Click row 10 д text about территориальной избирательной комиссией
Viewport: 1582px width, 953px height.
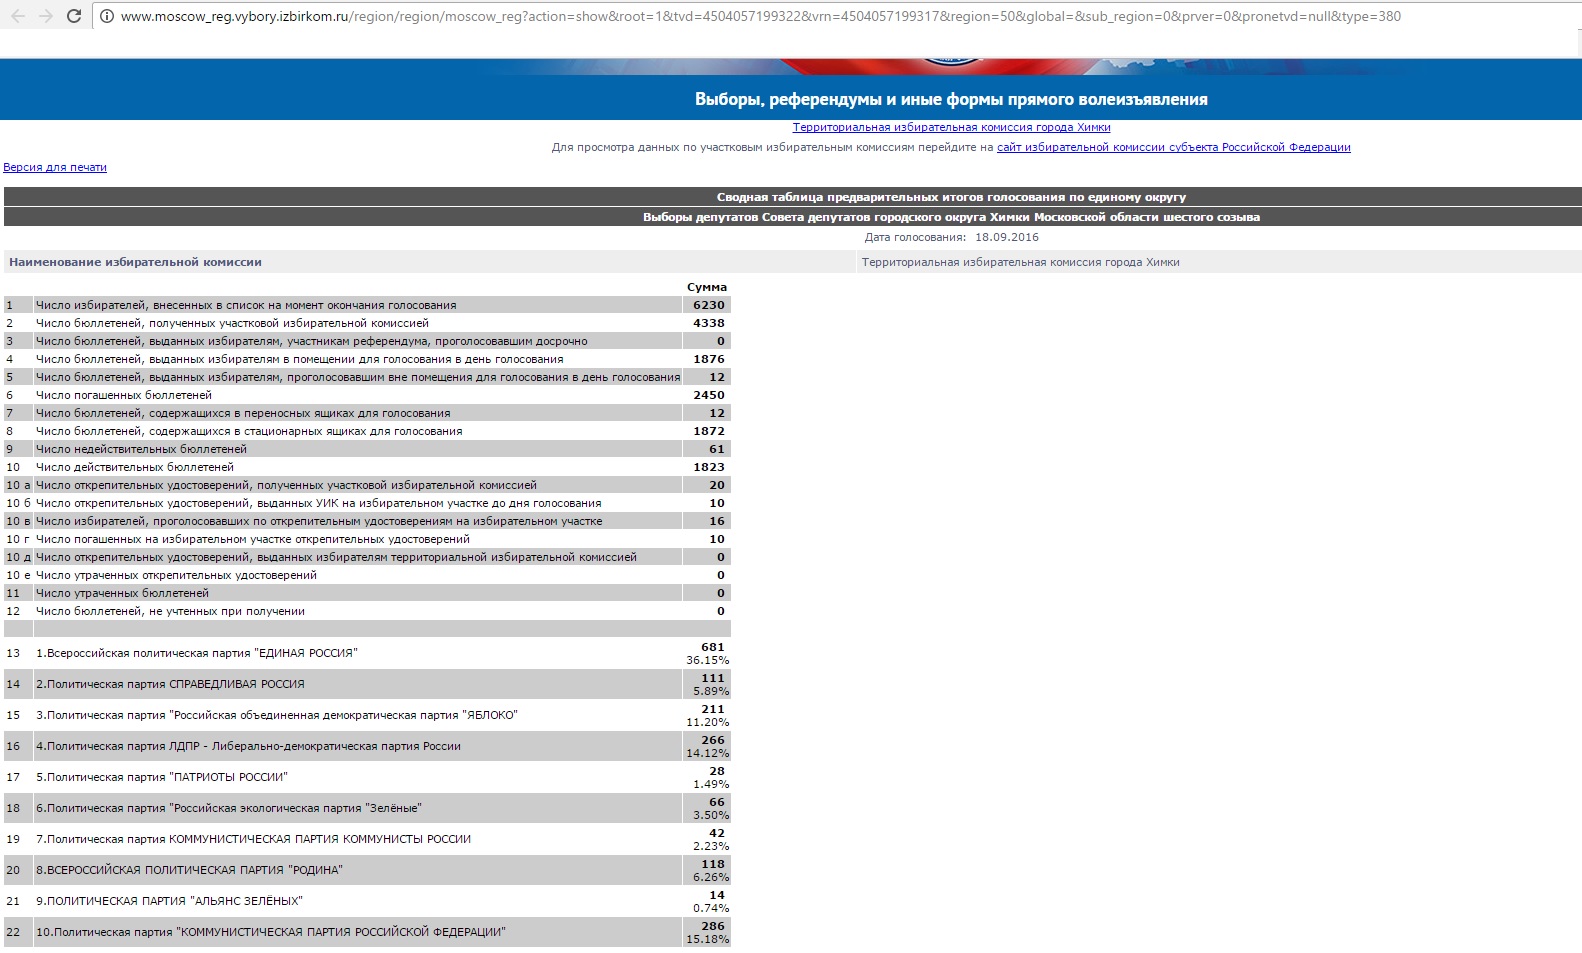coord(336,557)
